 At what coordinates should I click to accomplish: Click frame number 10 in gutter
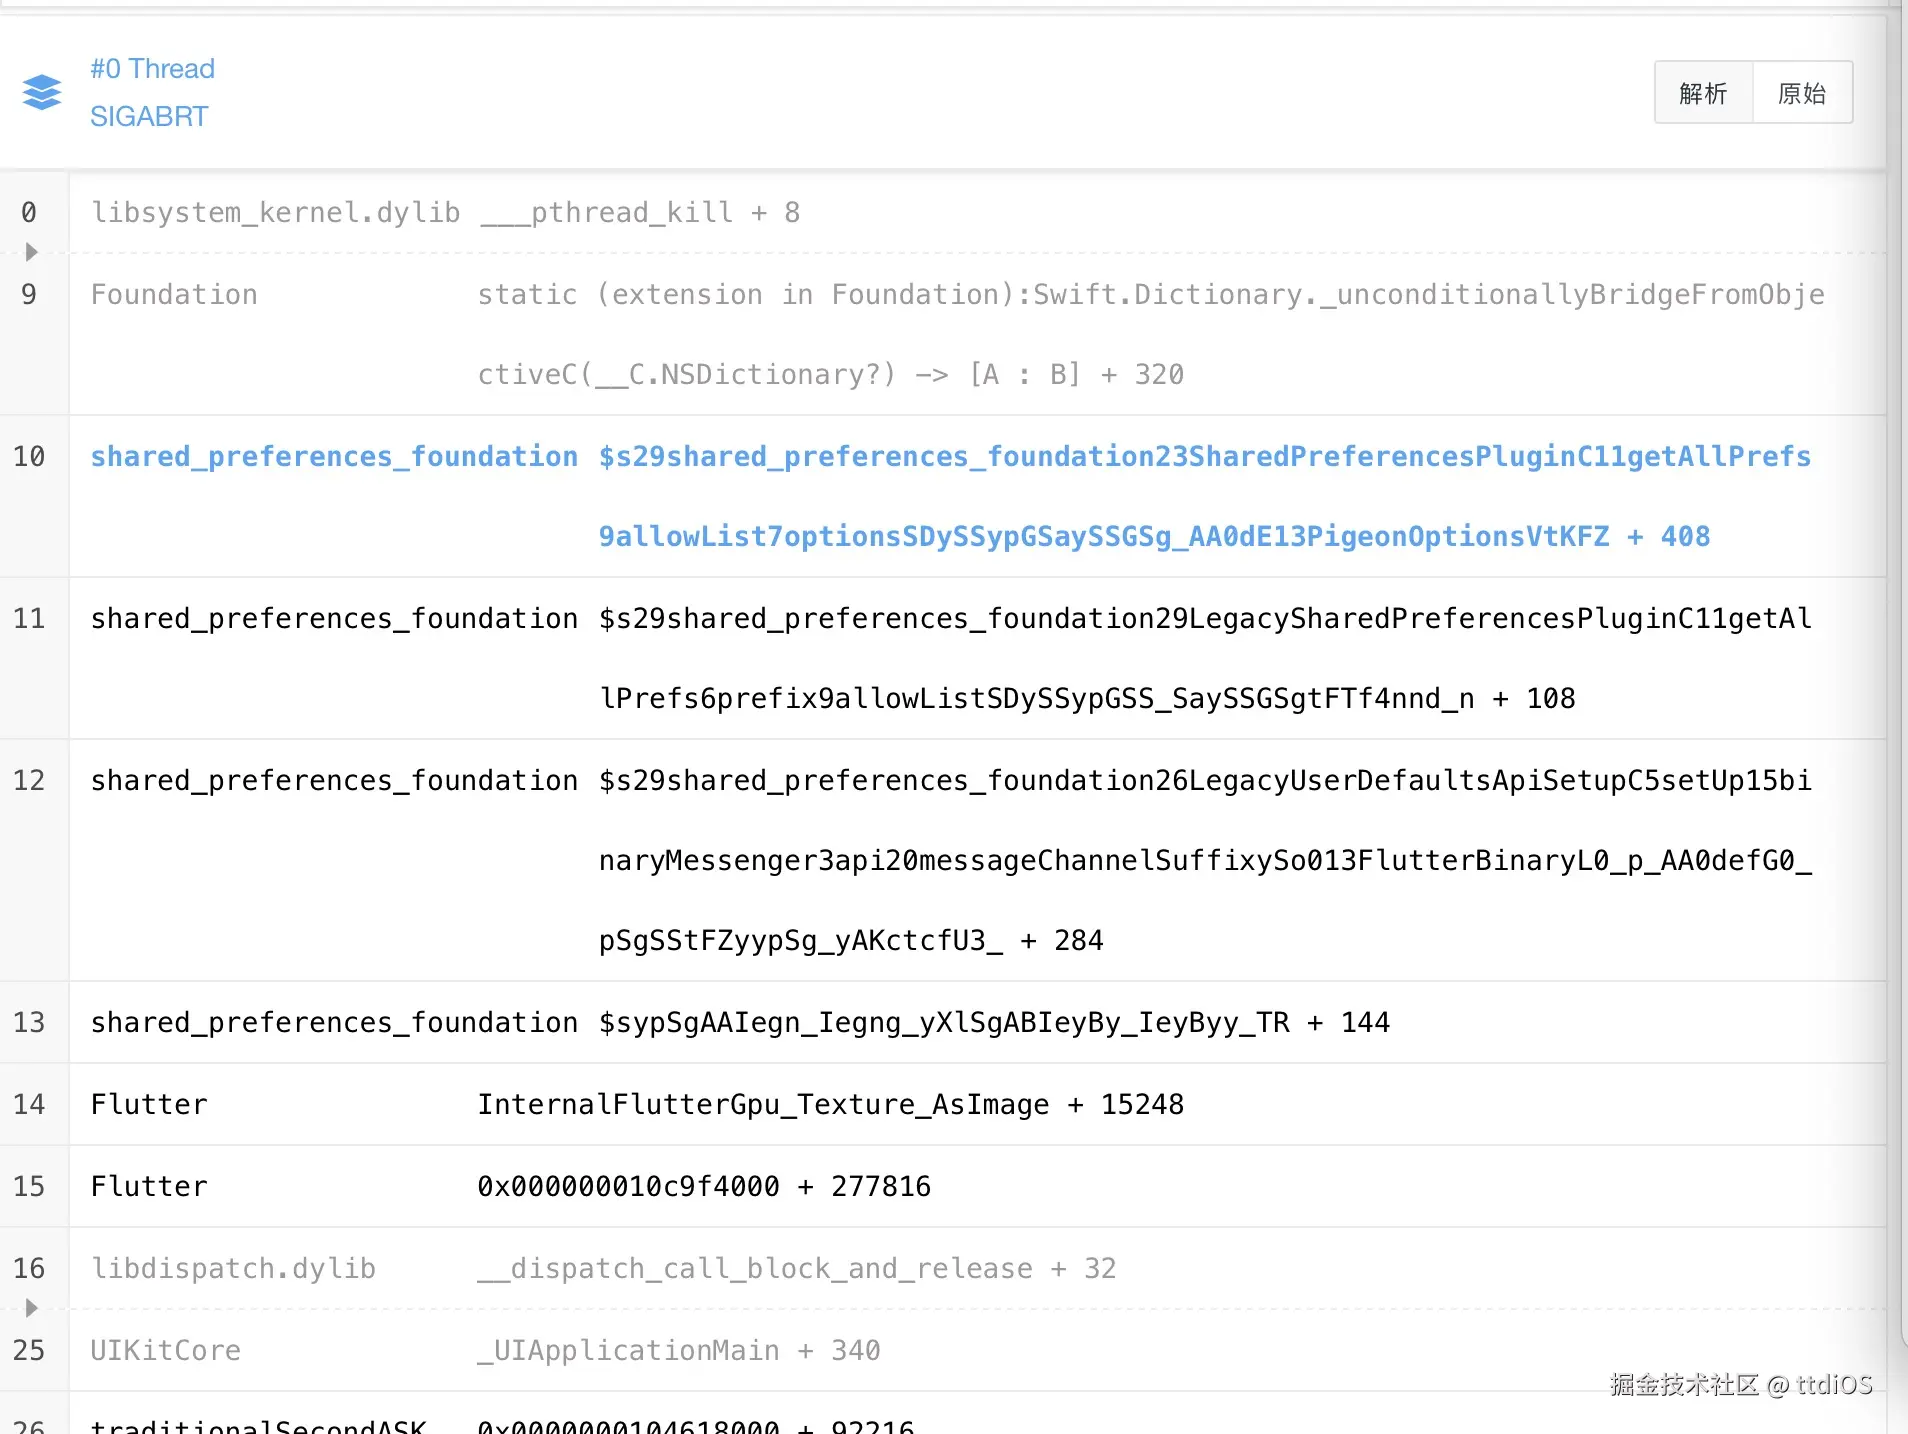point(29,456)
